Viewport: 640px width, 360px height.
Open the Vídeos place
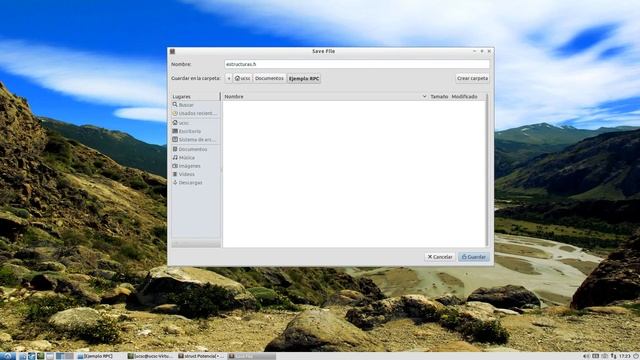(196, 174)
